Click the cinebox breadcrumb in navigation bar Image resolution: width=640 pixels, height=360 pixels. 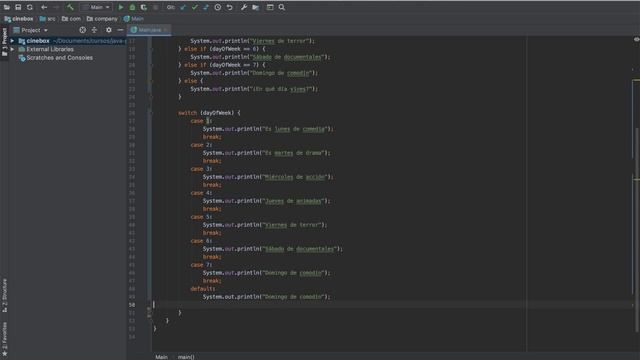(x=19, y=19)
